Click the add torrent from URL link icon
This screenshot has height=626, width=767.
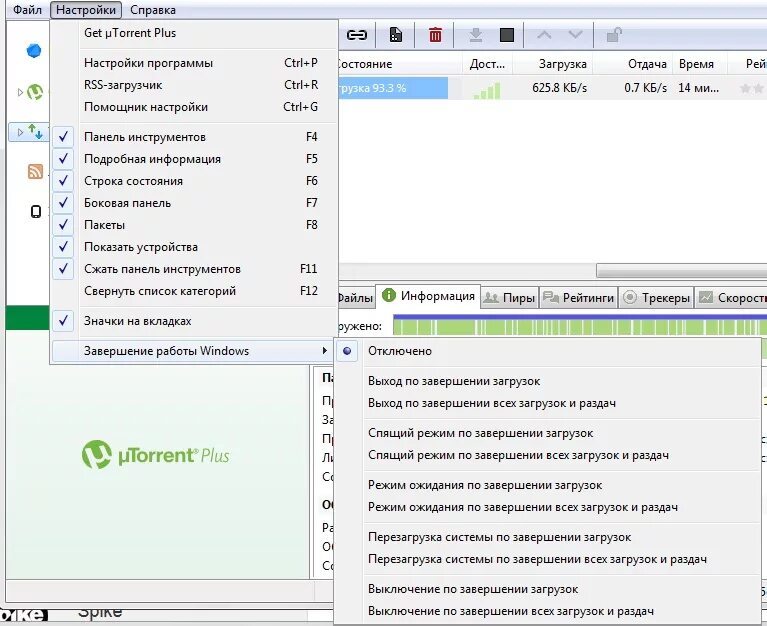(357, 35)
